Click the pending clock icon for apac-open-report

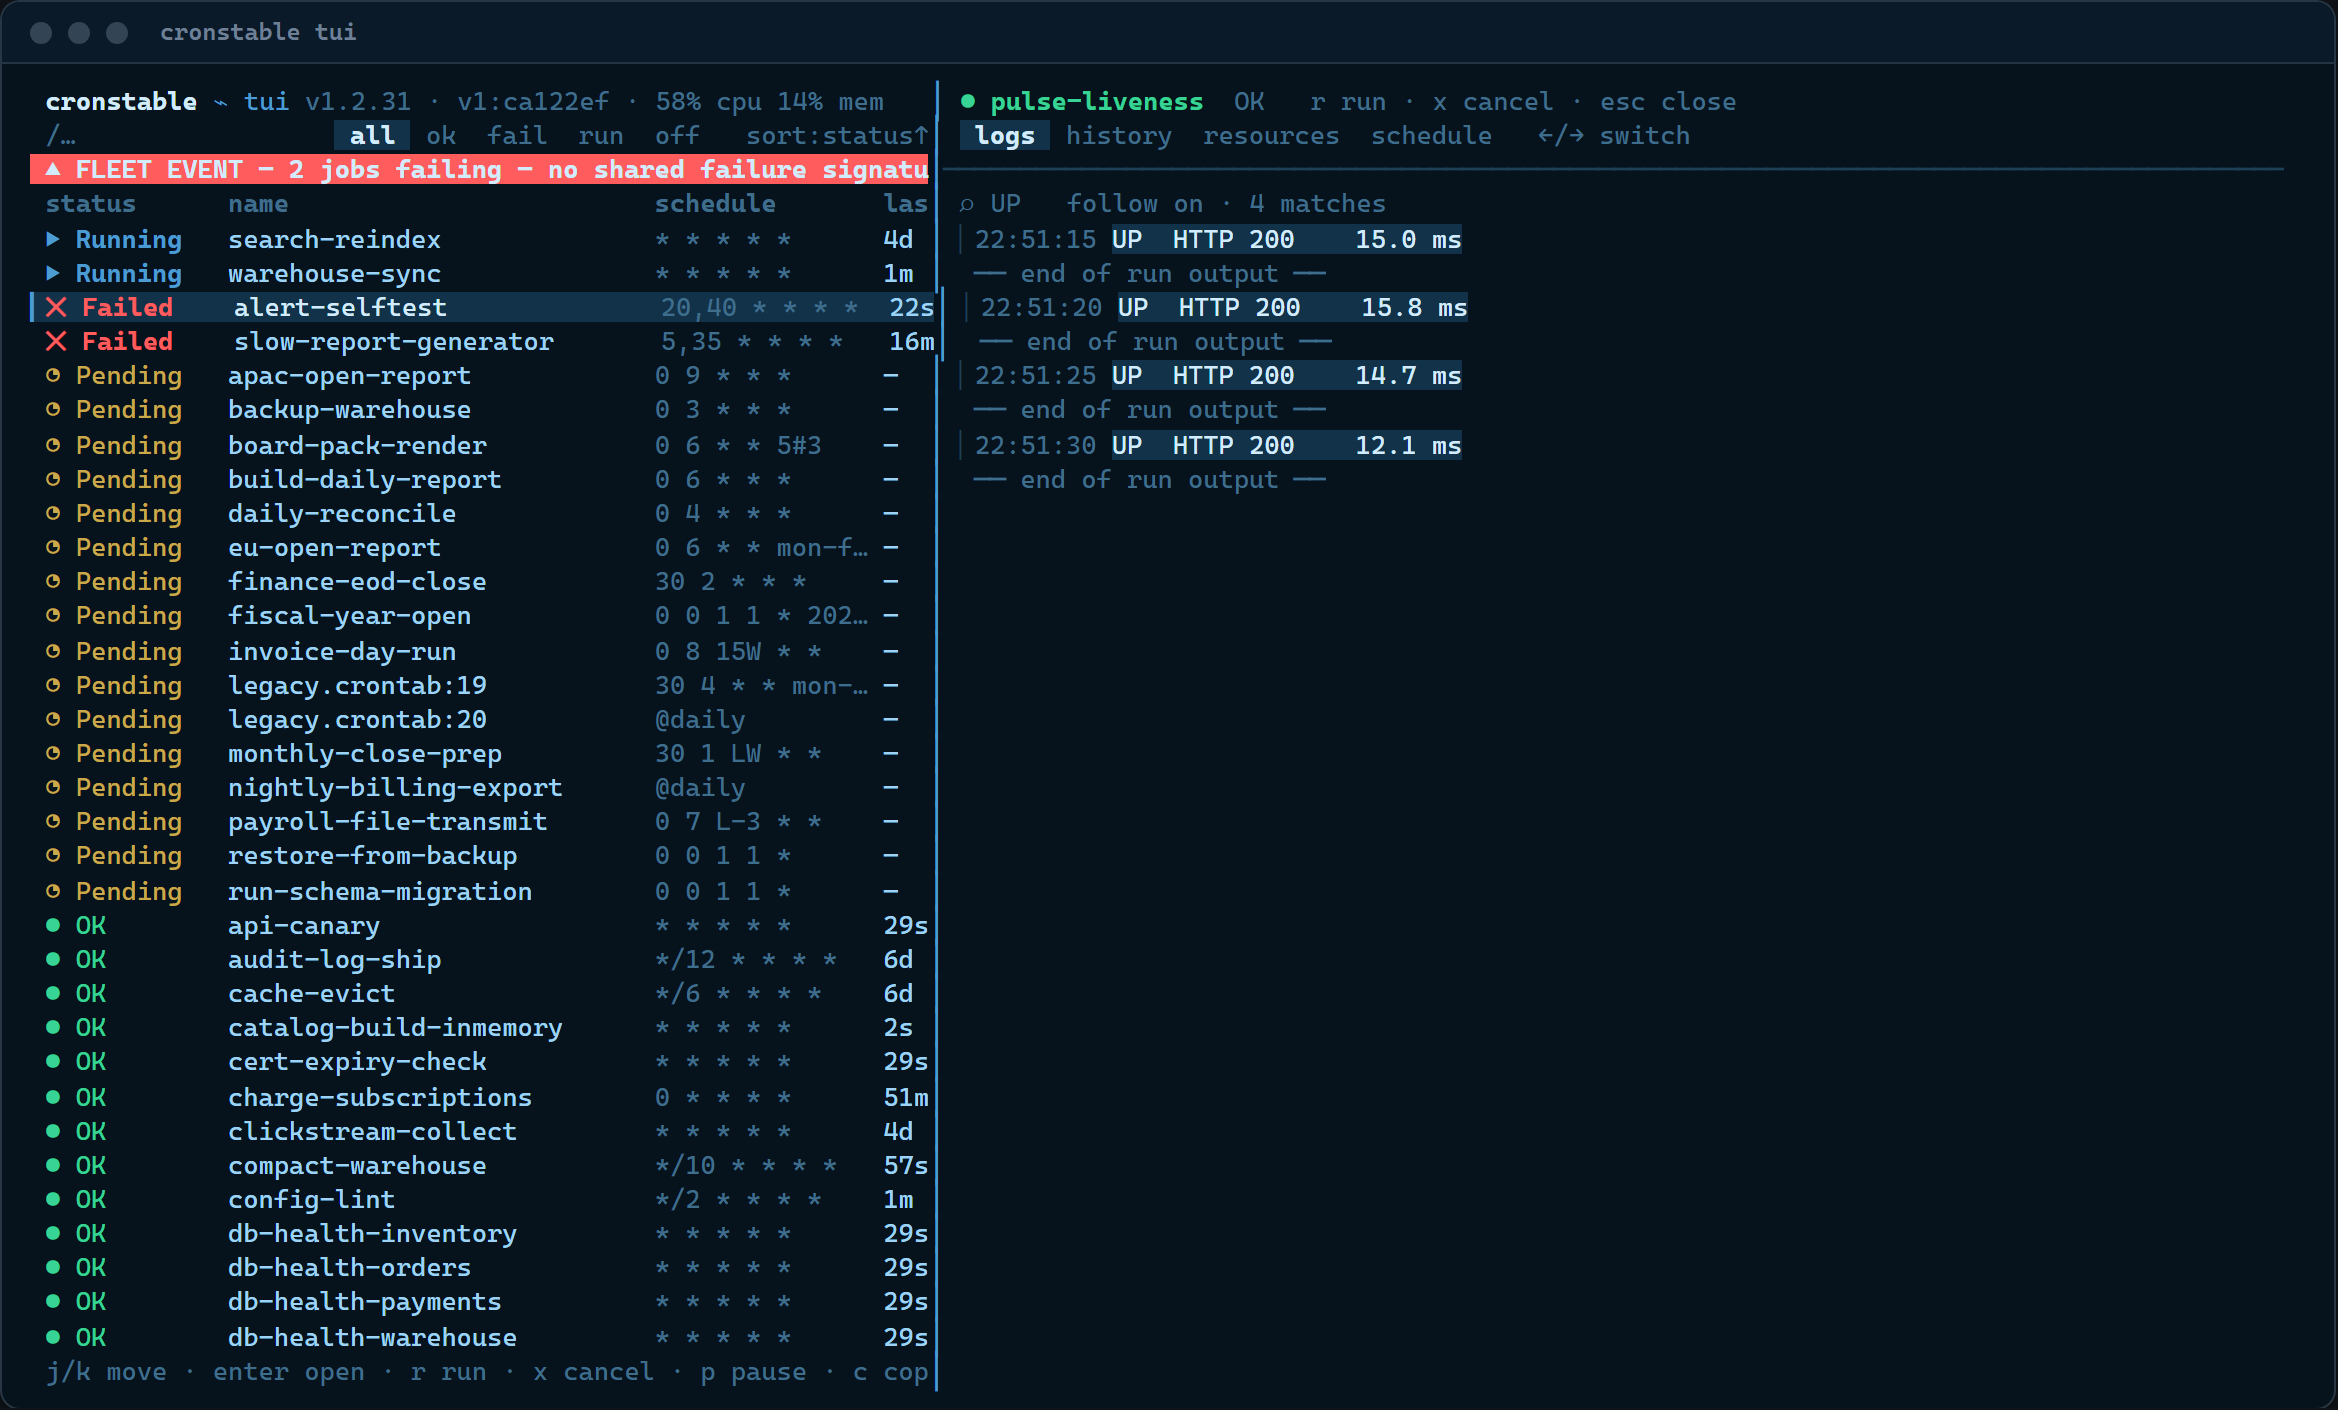tap(53, 375)
